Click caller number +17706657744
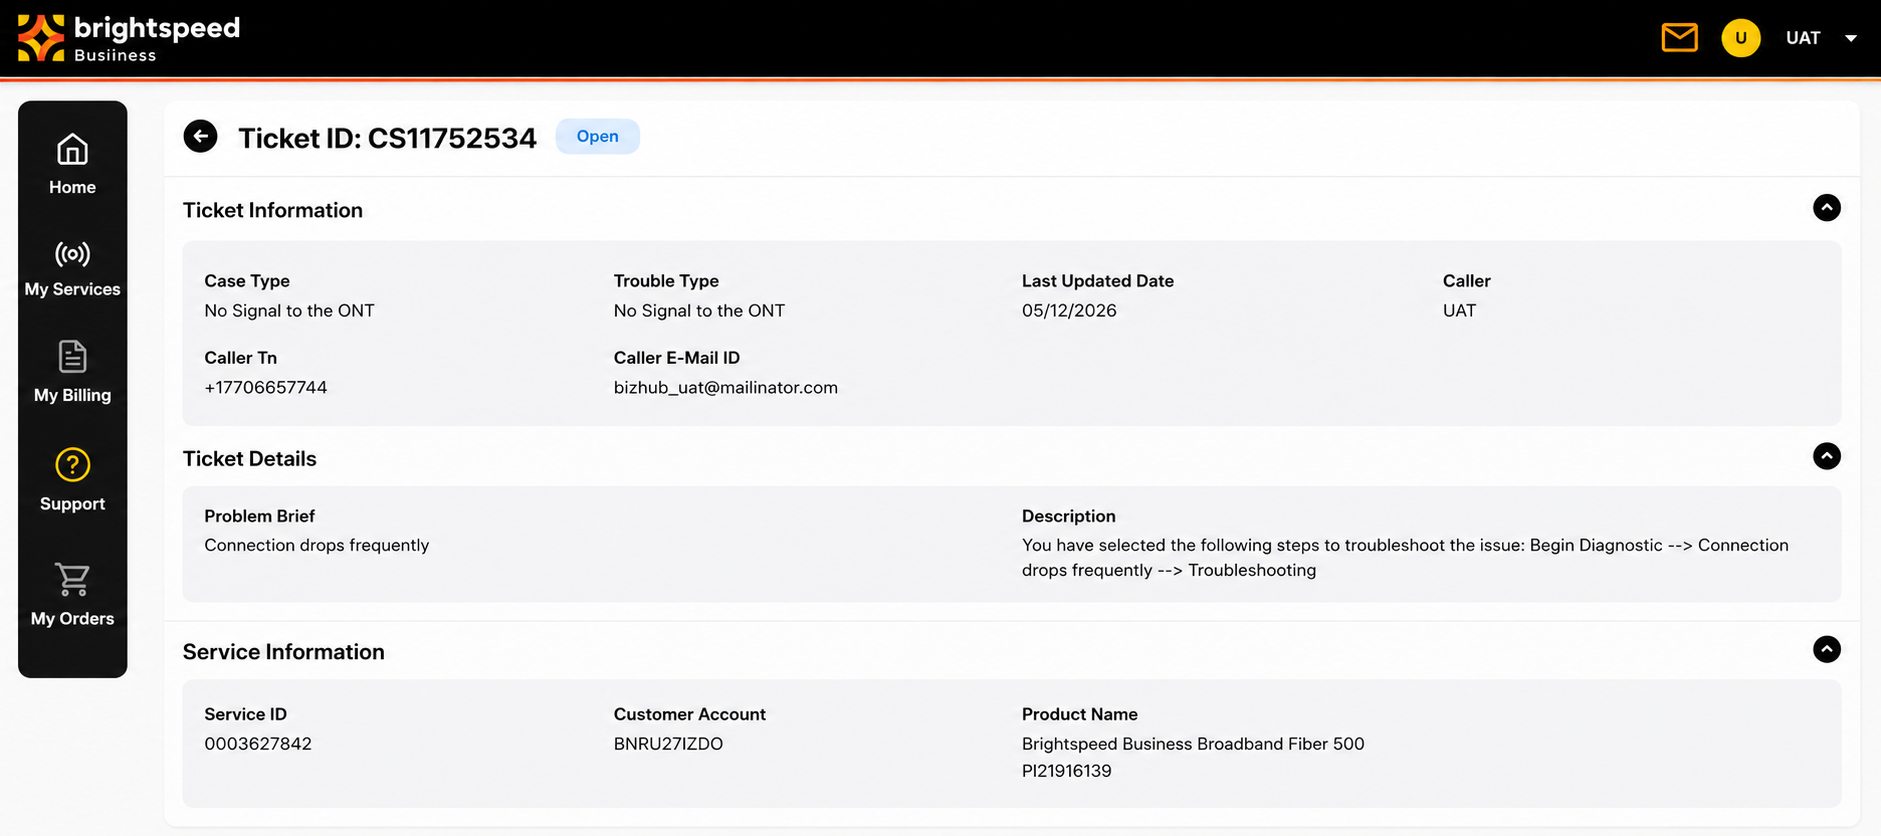This screenshot has height=836, width=1881. click(x=265, y=387)
